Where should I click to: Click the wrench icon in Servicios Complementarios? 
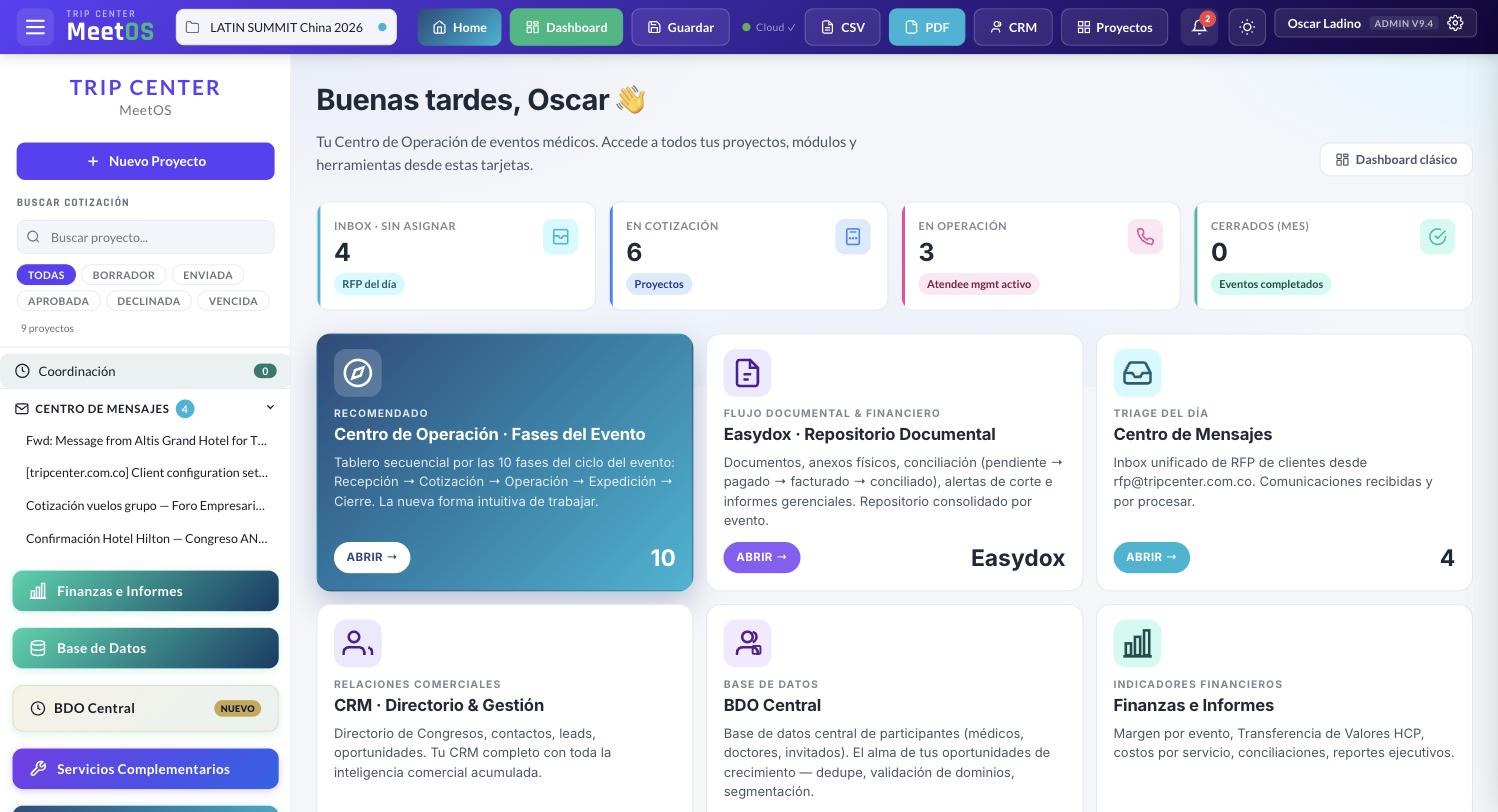pos(38,769)
